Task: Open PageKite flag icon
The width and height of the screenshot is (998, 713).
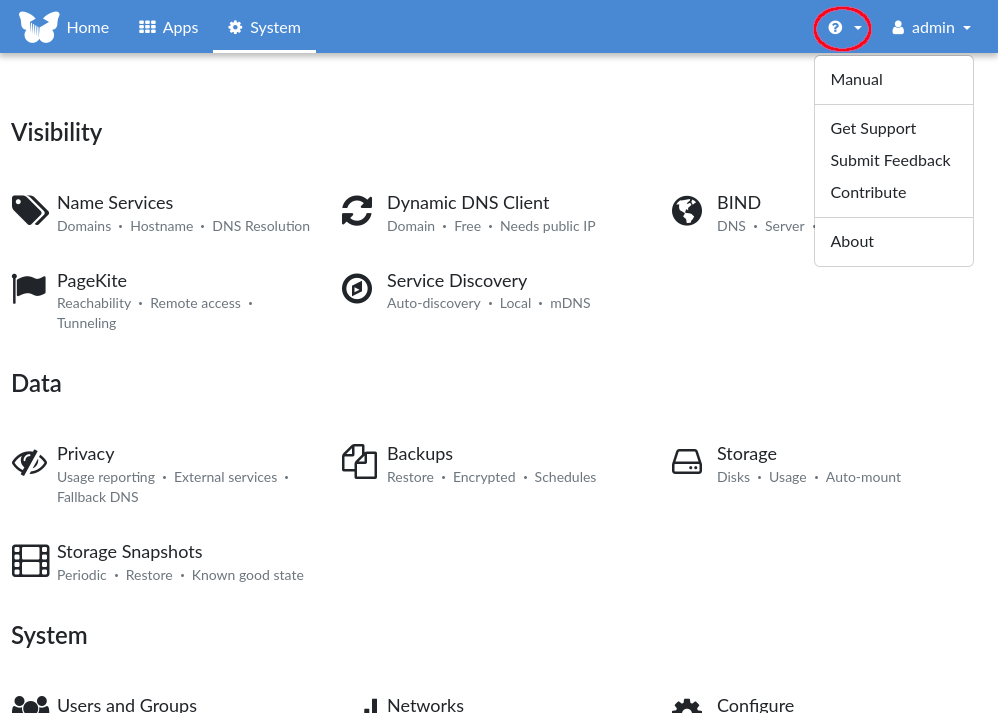Action: click(30, 288)
